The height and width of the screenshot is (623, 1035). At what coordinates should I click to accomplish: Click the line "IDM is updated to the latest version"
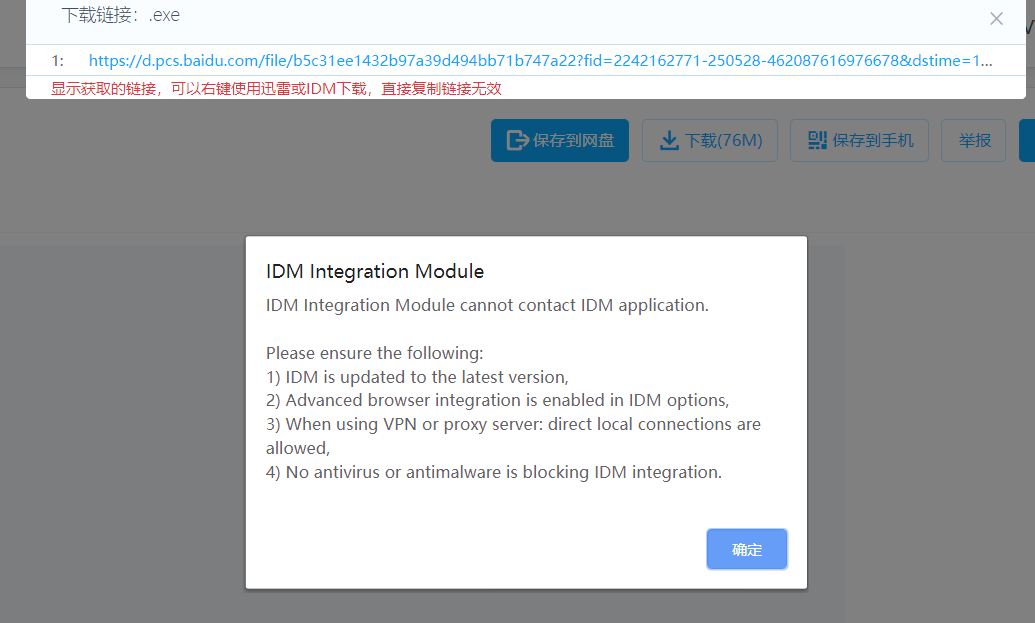(417, 377)
